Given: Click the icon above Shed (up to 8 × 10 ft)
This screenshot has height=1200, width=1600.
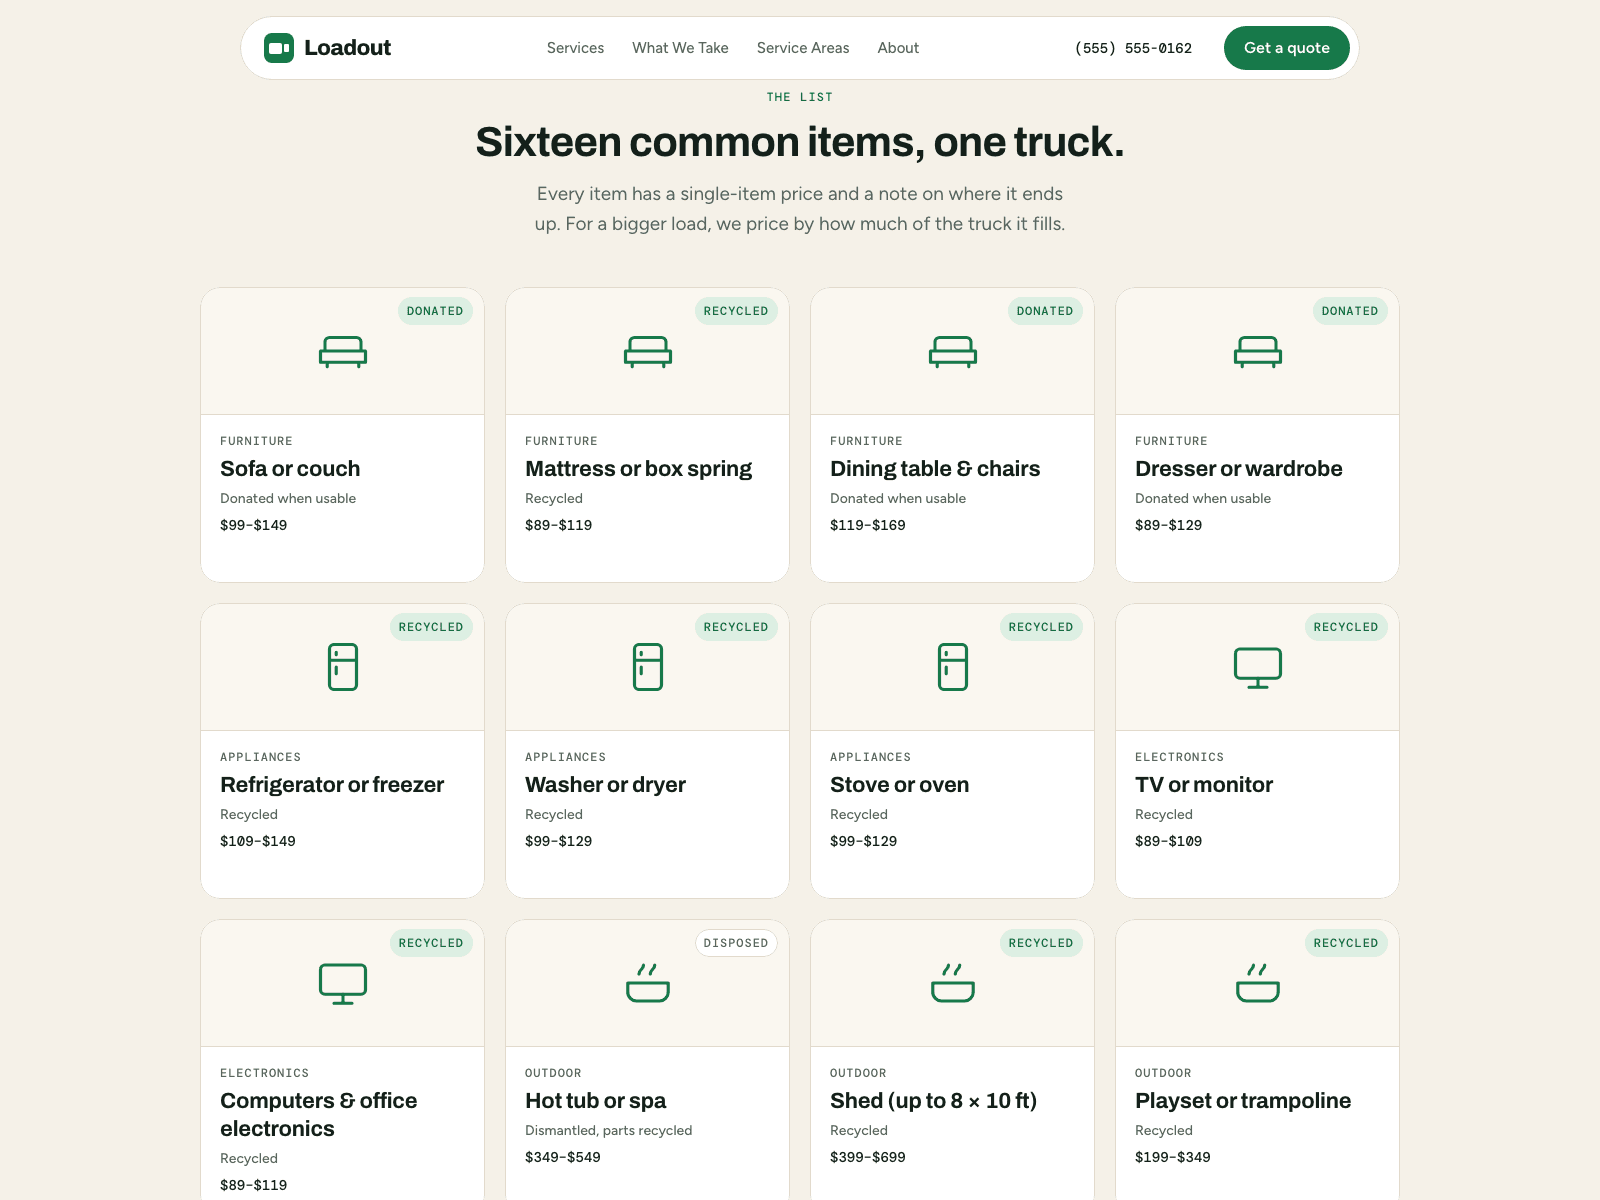Looking at the screenshot, I should [953, 983].
